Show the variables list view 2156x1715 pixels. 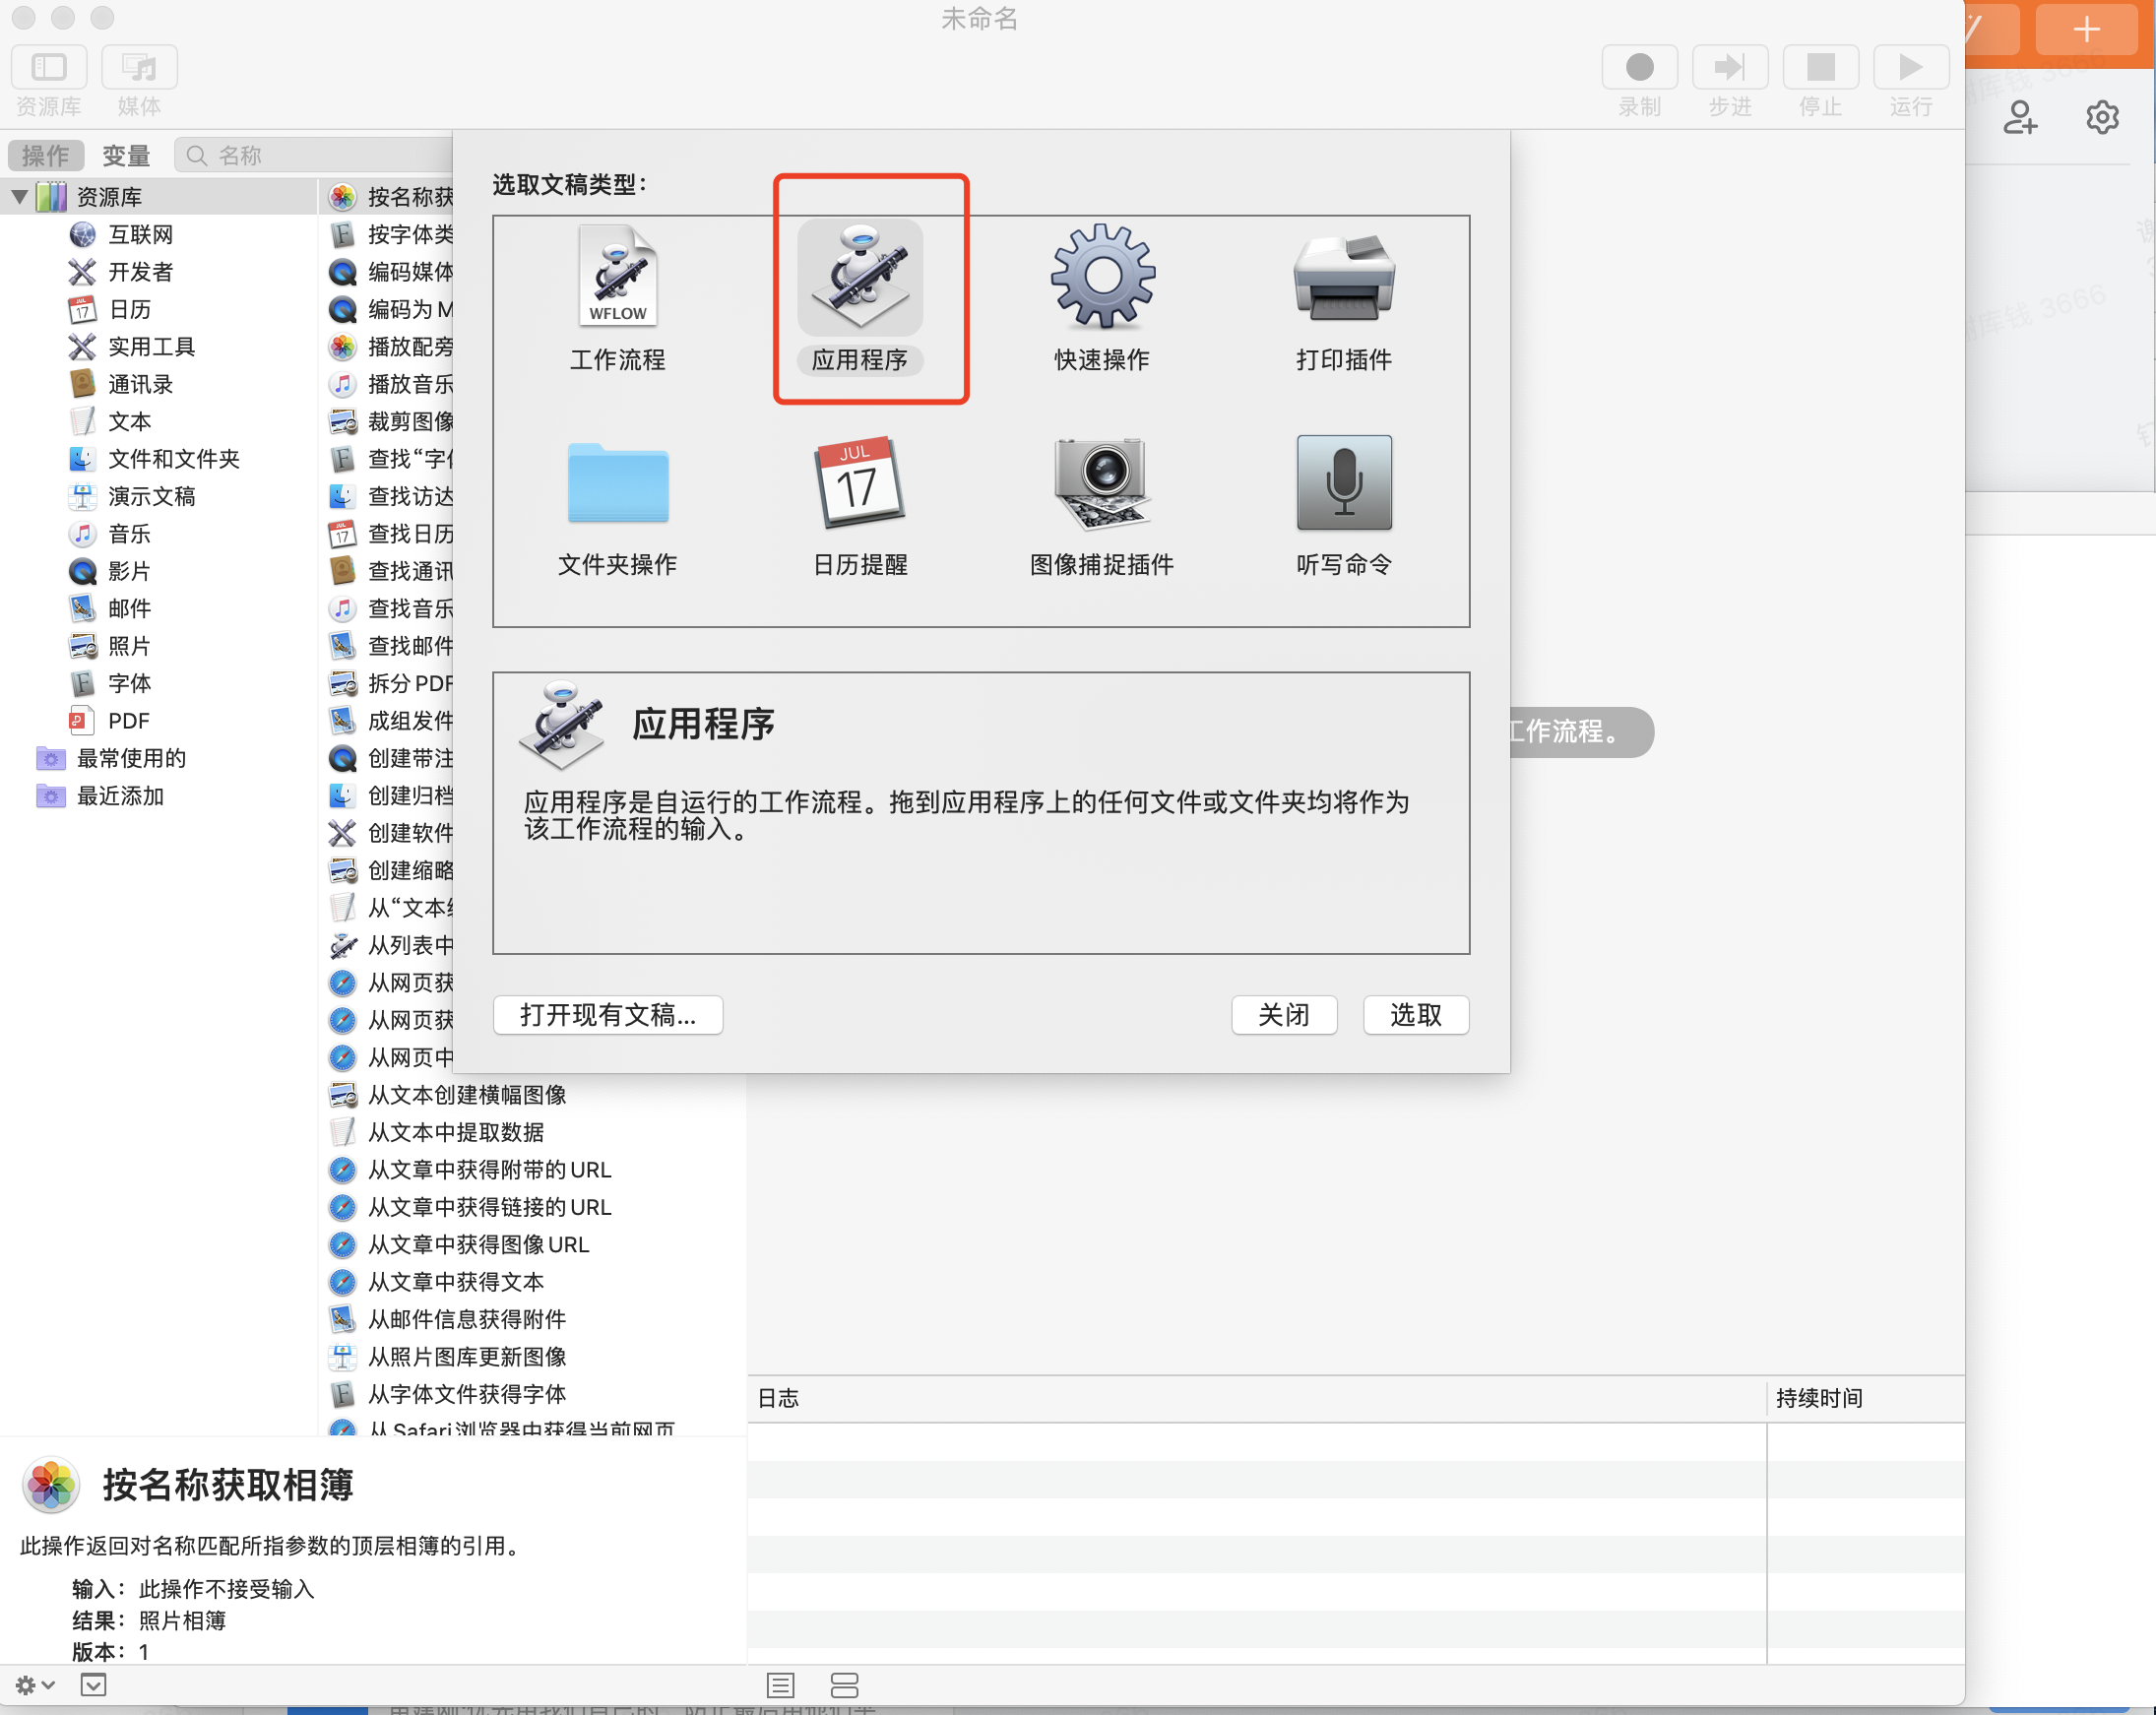coord(844,1685)
